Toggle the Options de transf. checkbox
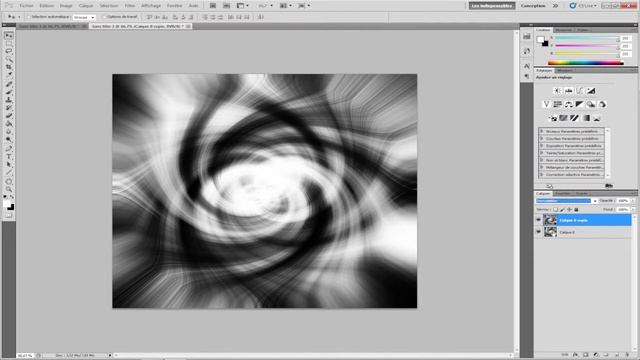This screenshot has width=640, height=360. (104, 17)
